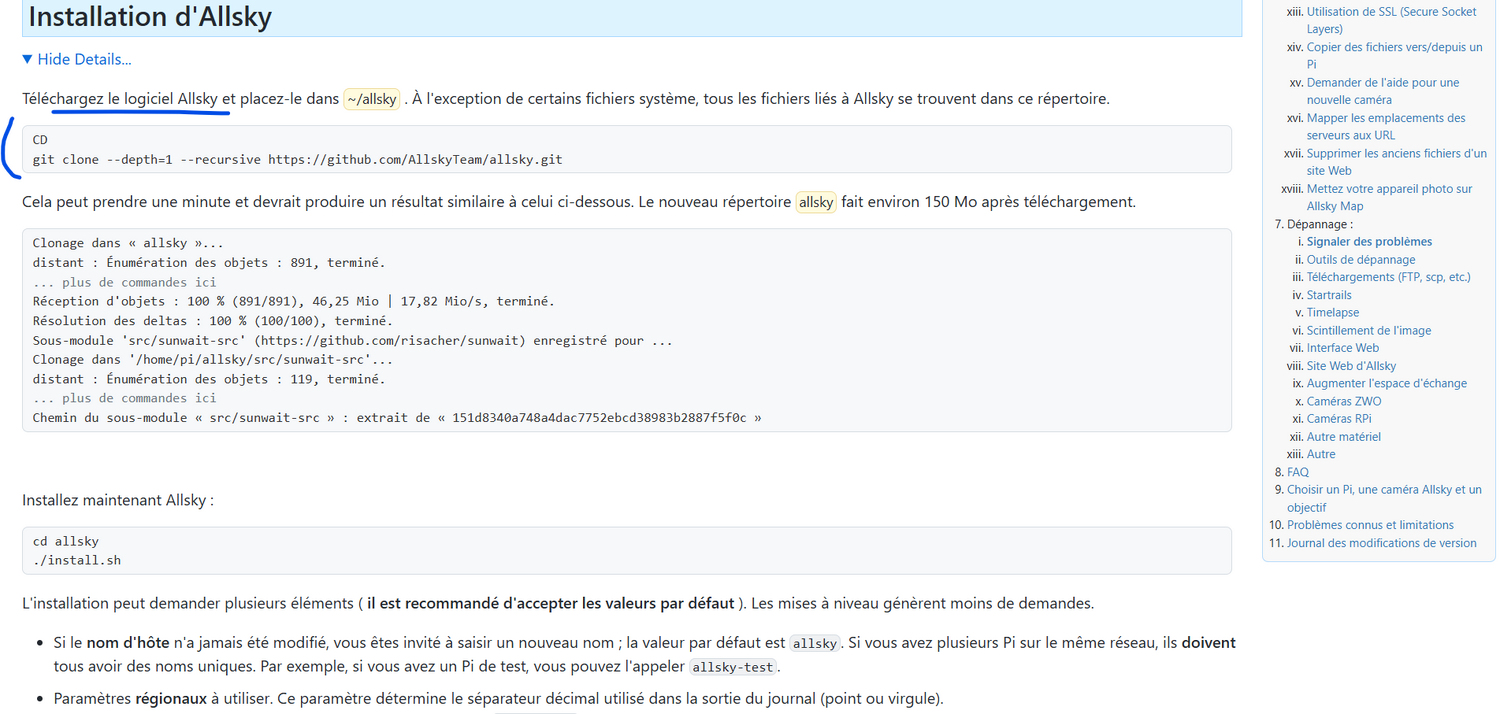Image resolution: width=1500 pixels, height=714 pixels.
Task: Click the ~/allsky highlighted path
Action: (372, 99)
